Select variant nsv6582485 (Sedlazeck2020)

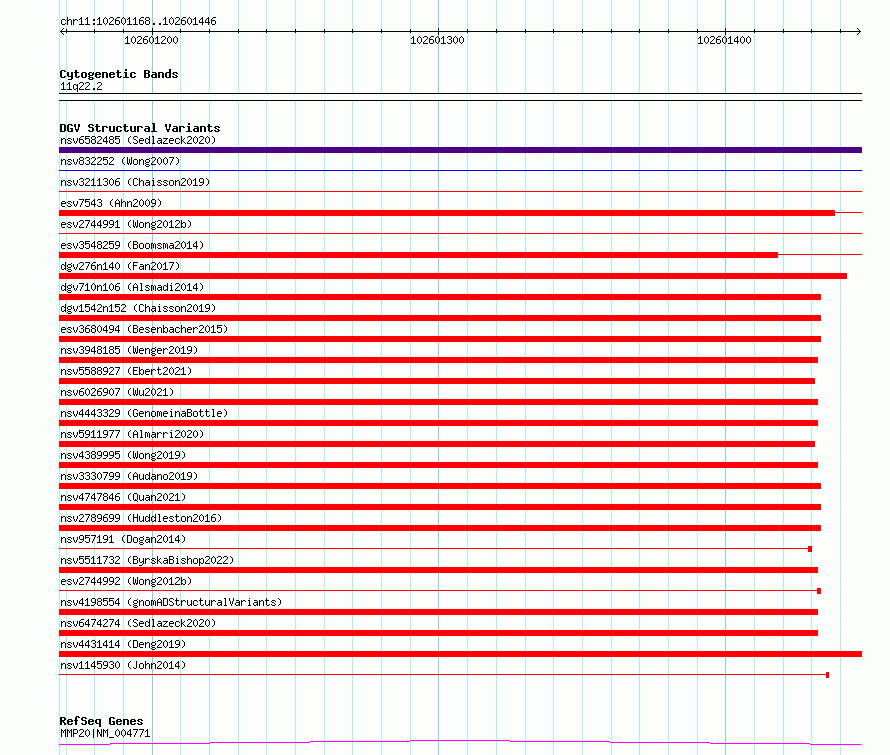coord(138,140)
